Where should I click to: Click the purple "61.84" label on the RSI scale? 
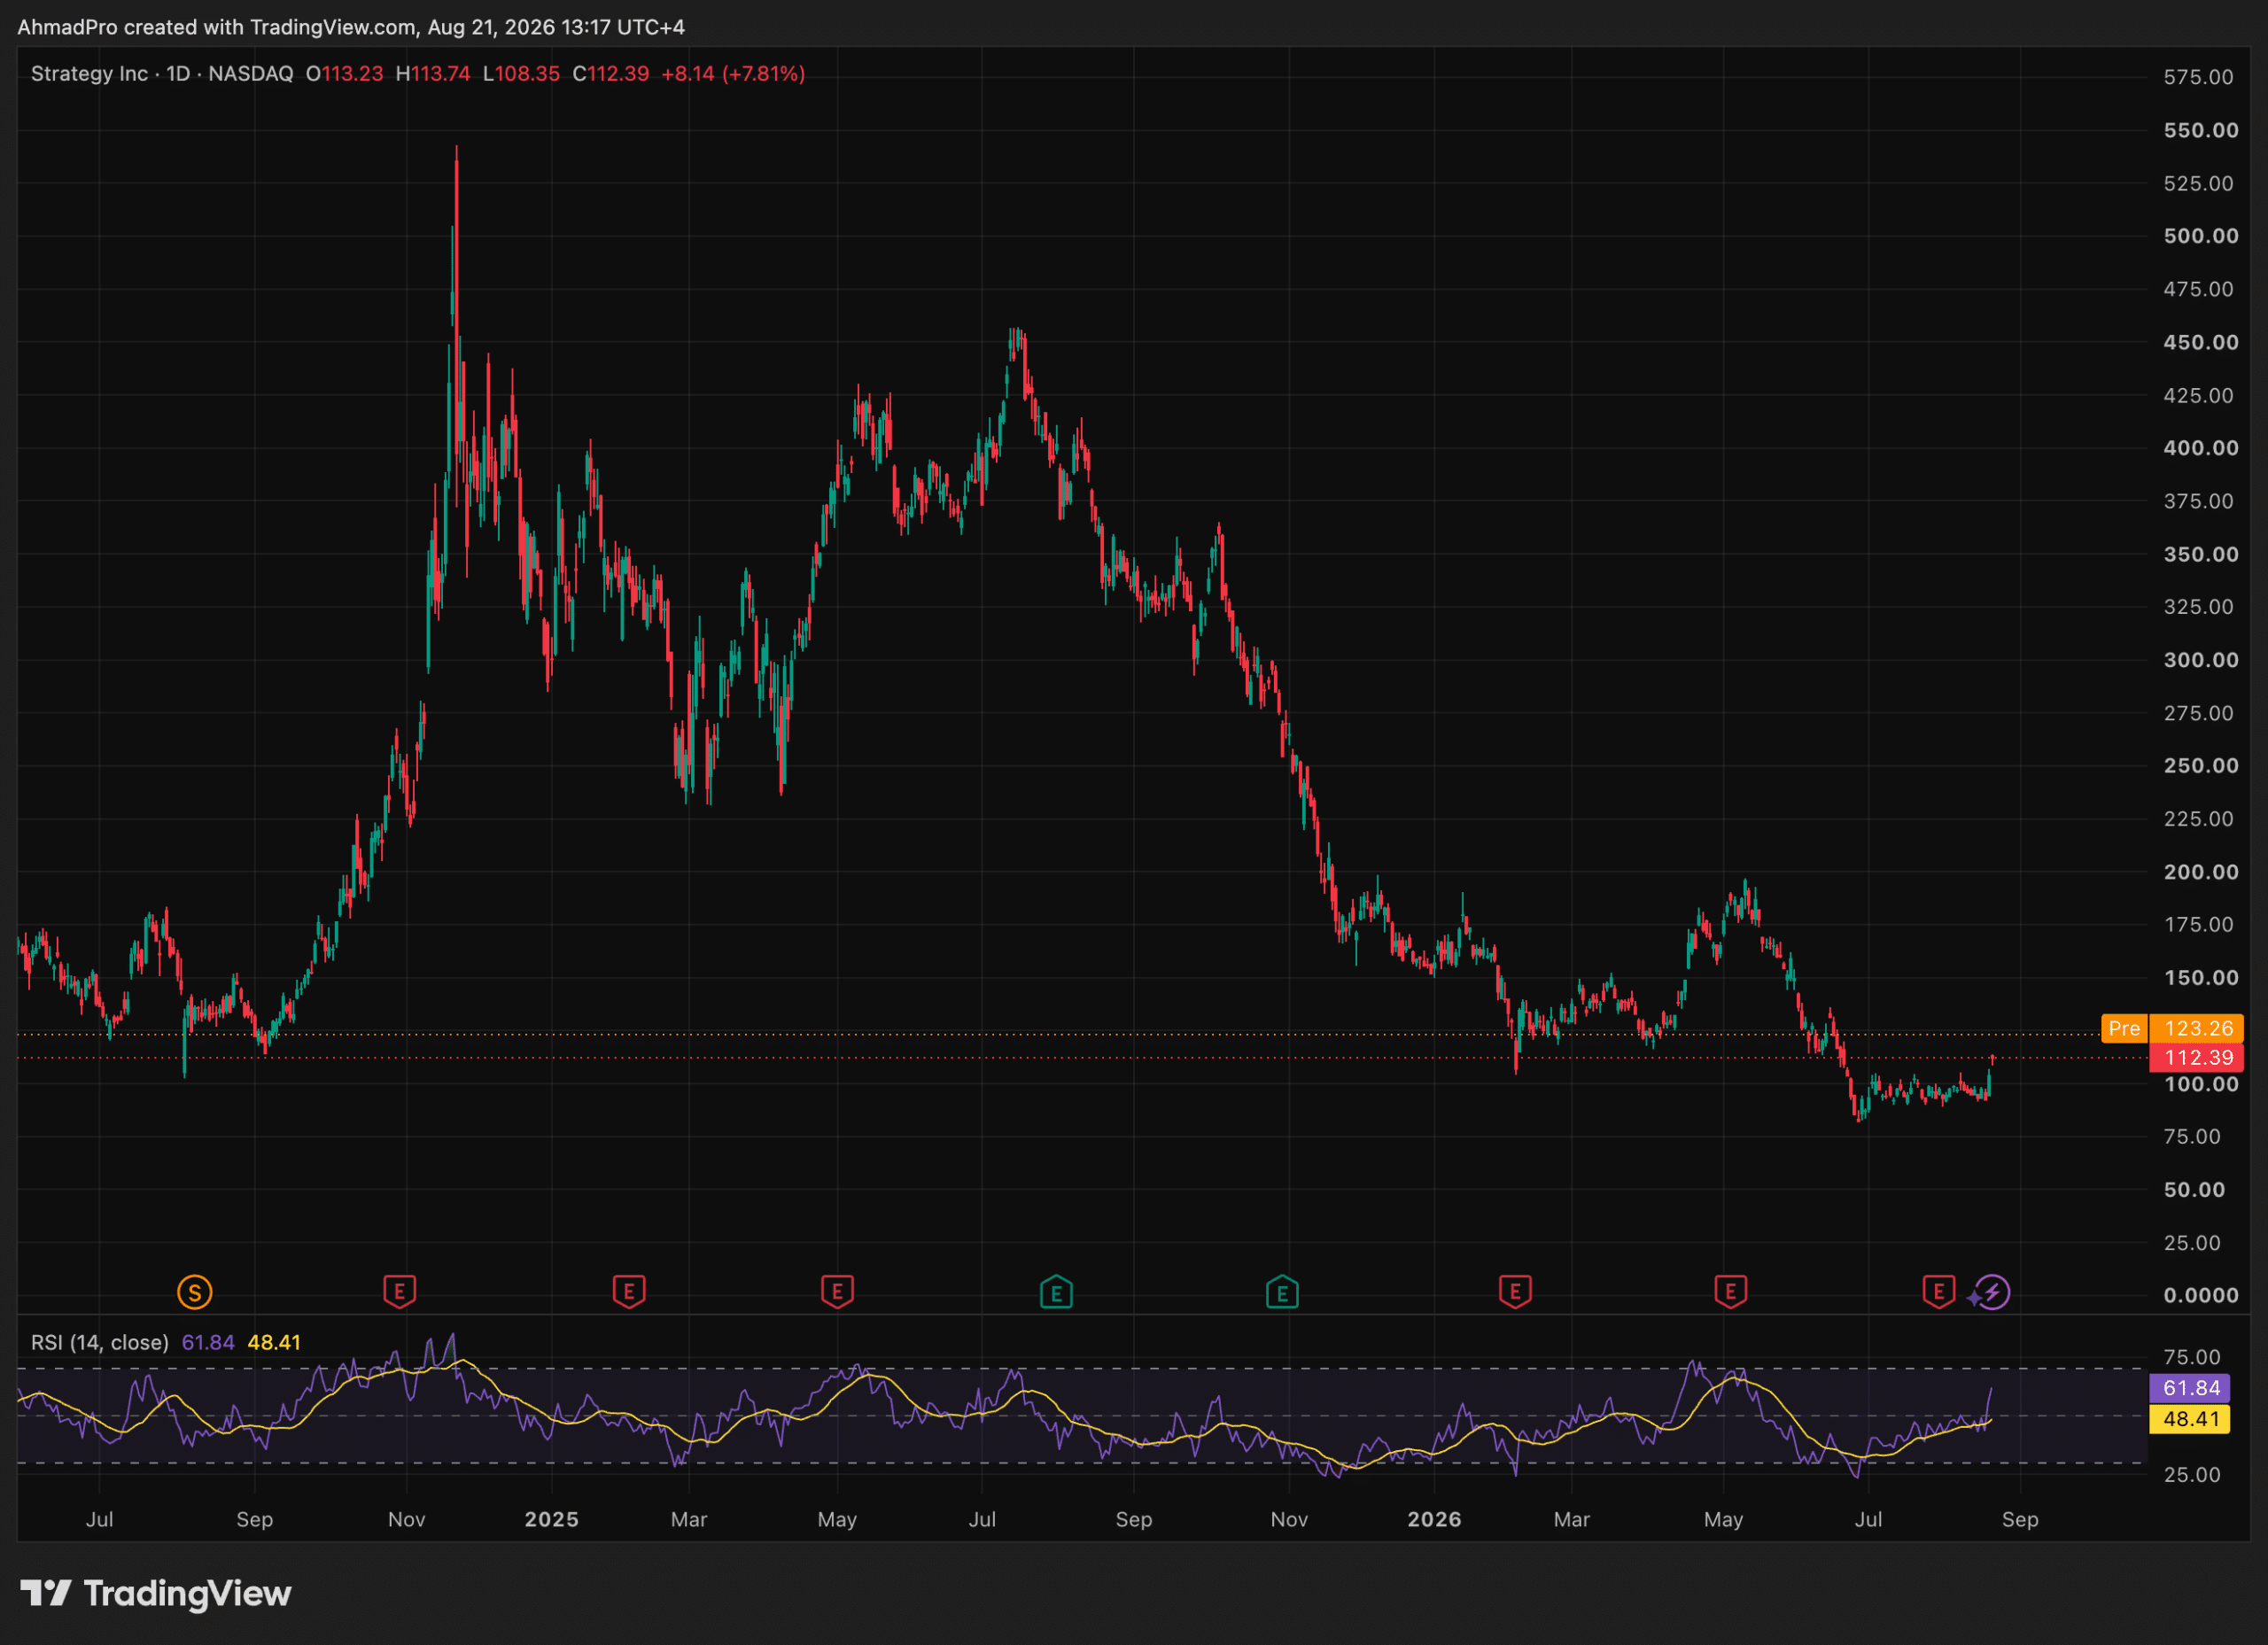click(x=2190, y=1388)
